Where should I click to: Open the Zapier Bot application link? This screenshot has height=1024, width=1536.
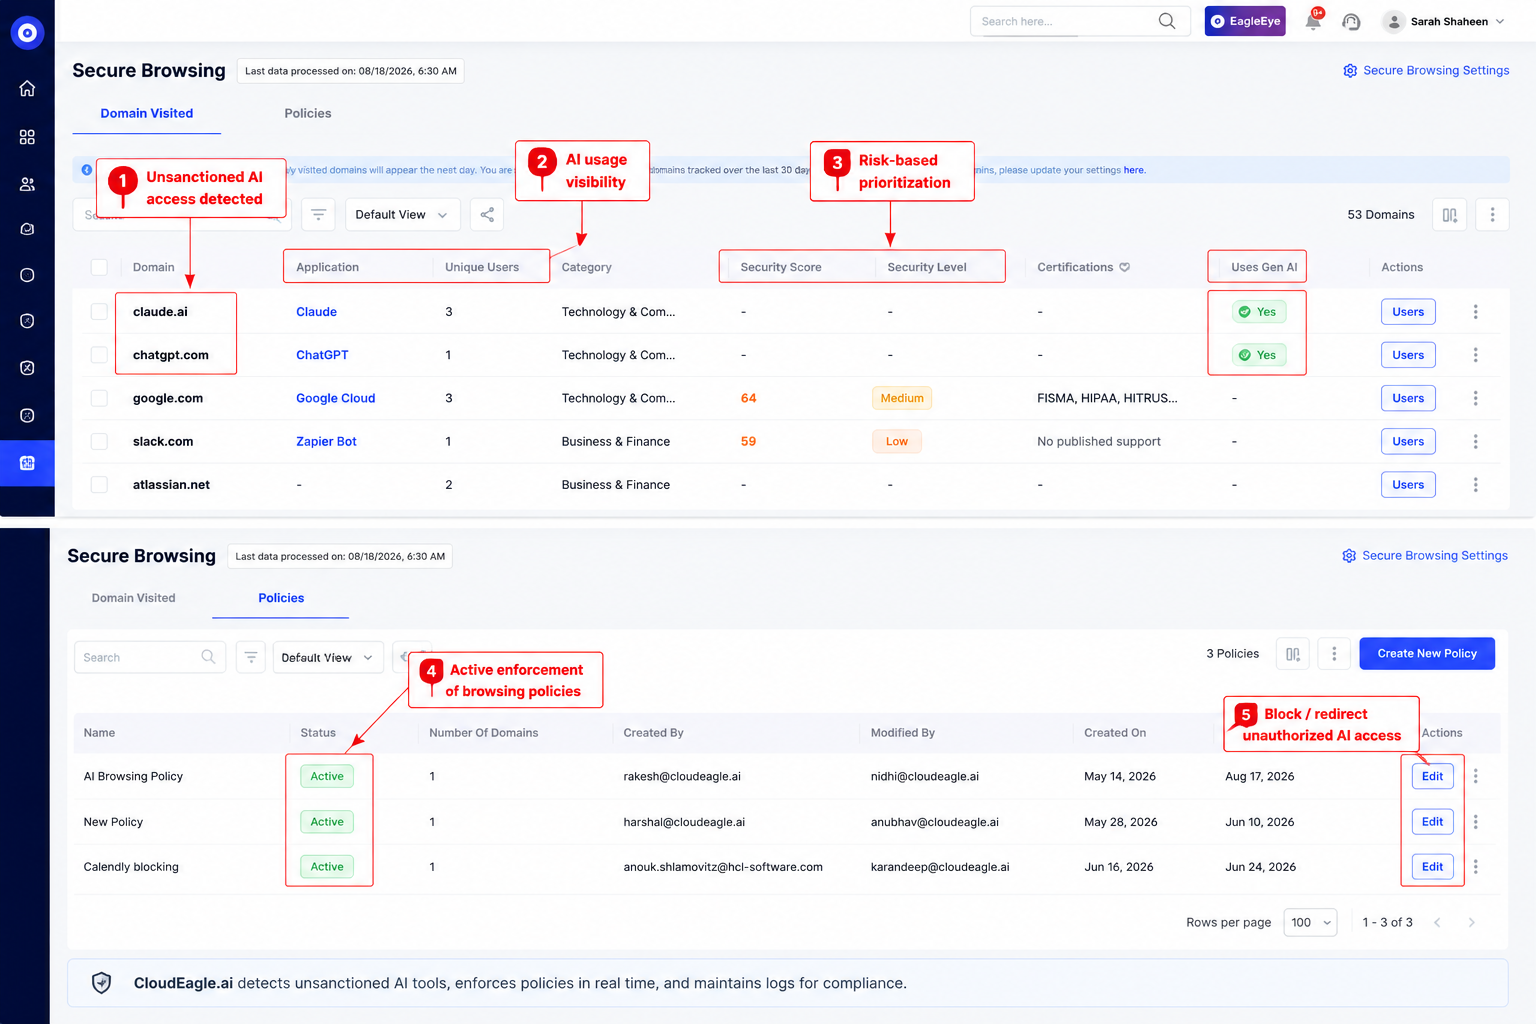[x=326, y=441]
